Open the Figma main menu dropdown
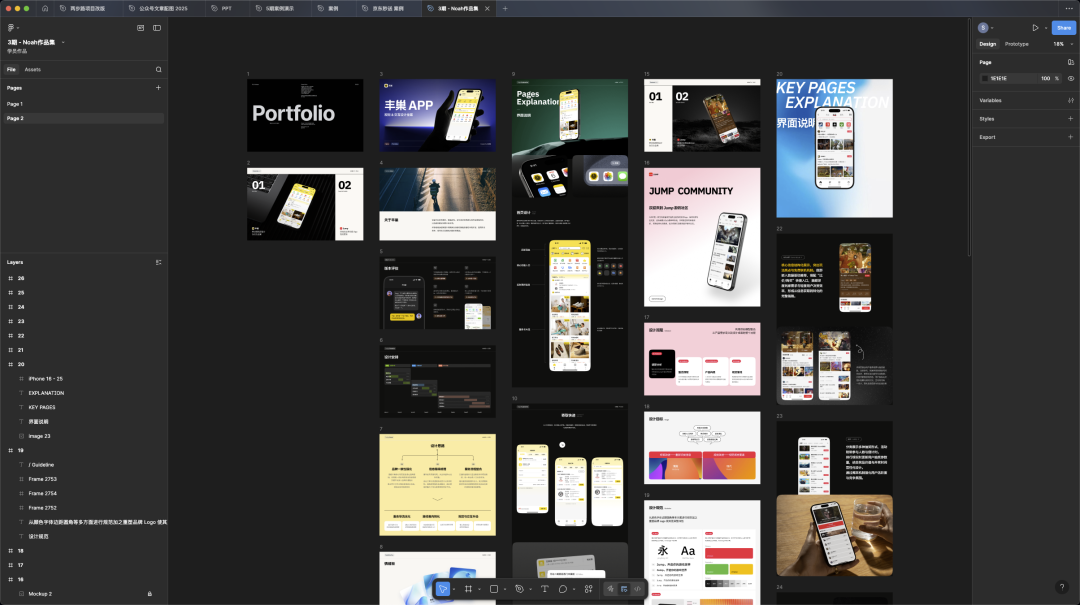 coord(12,28)
